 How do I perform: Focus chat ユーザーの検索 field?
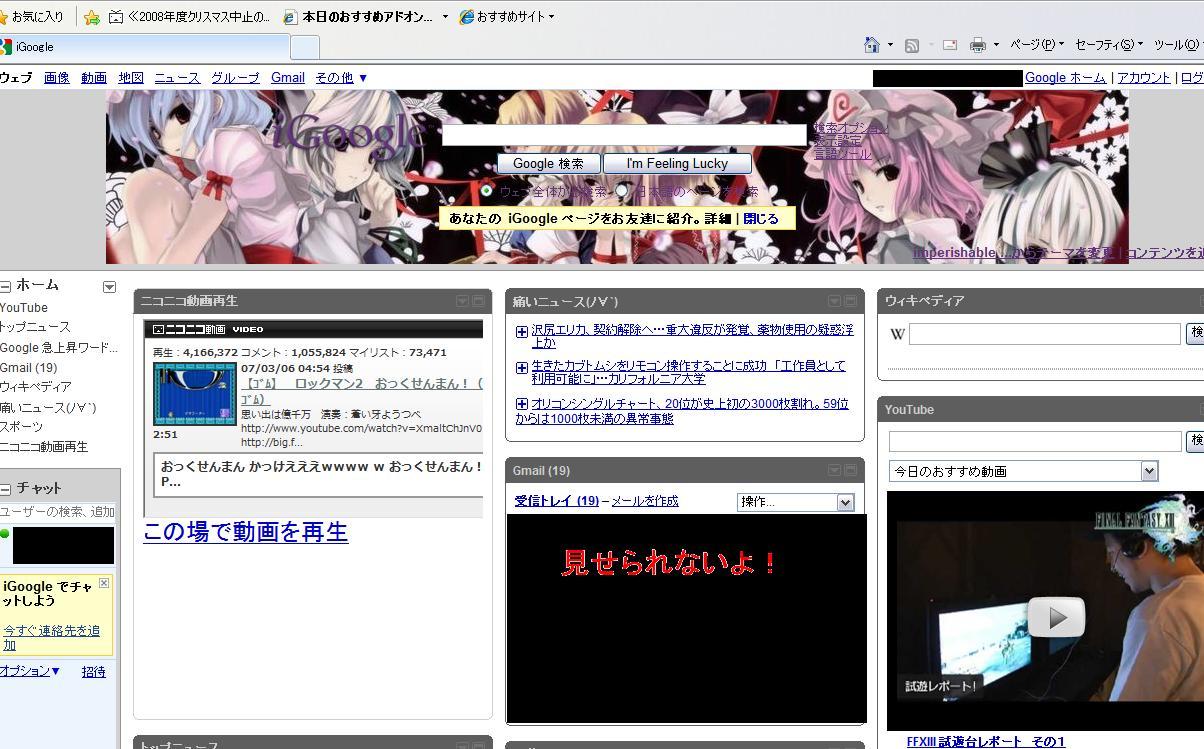59,511
